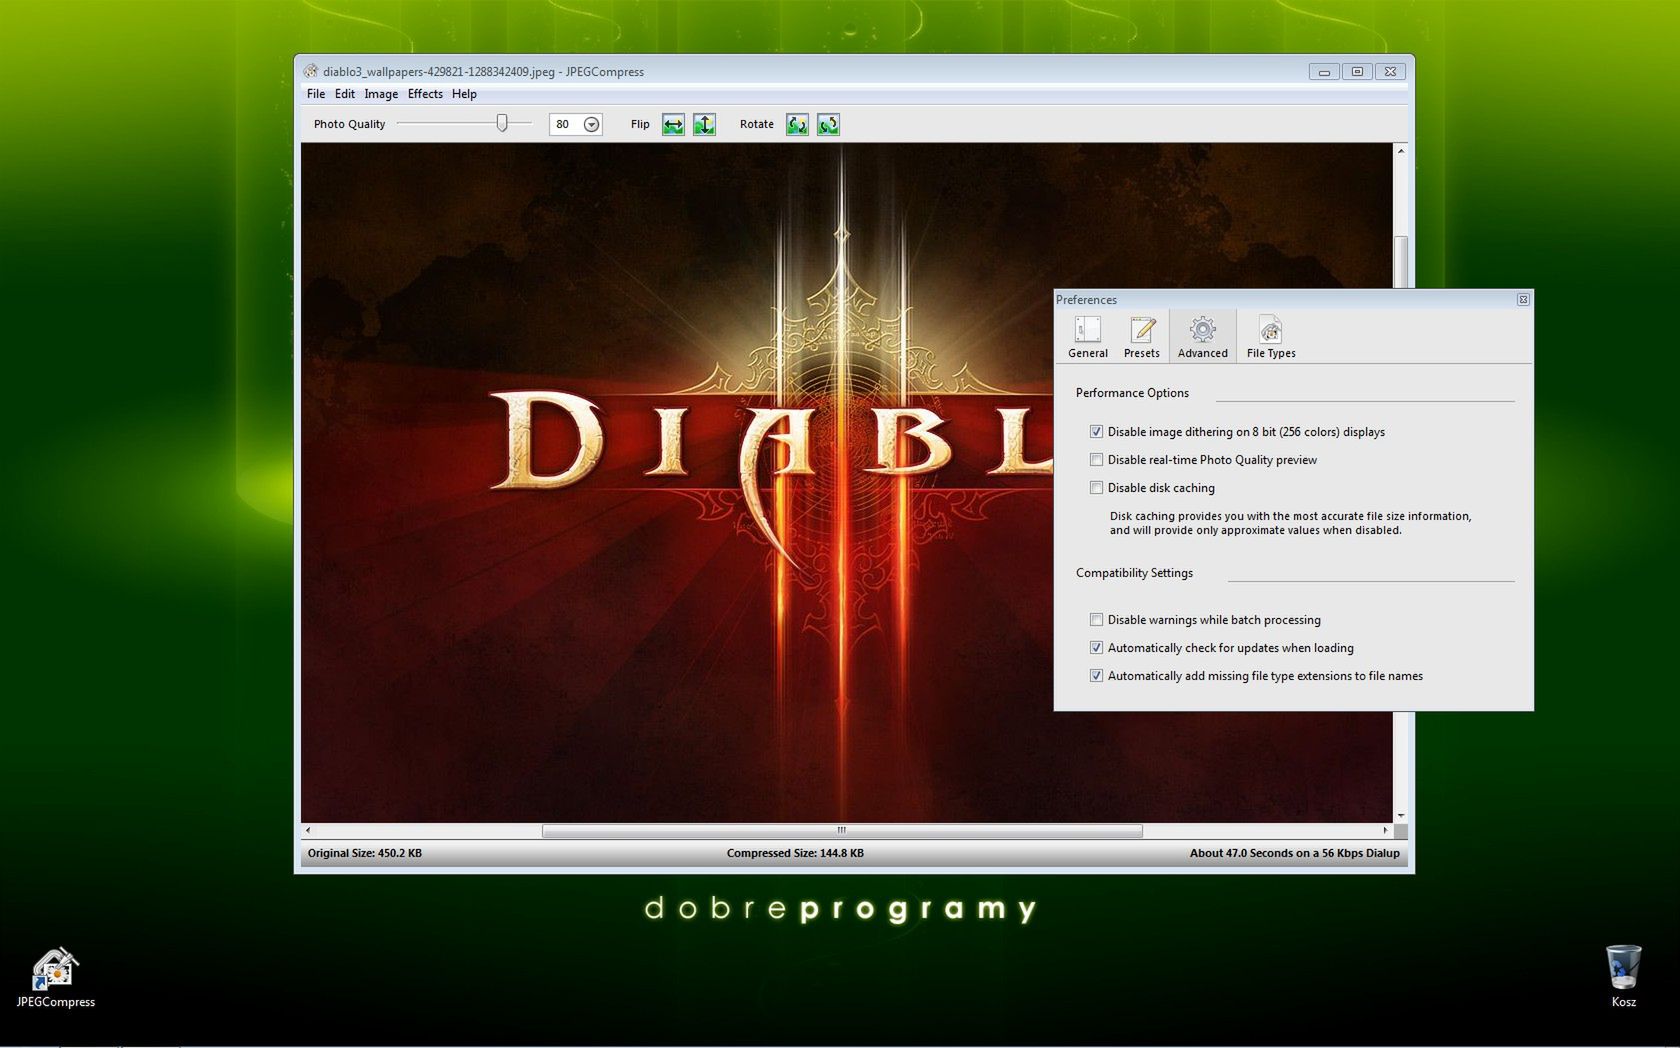Maximize the JPEGCompress window
This screenshot has height=1048, width=1680.
pyautogui.click(x=1357, y=71)
